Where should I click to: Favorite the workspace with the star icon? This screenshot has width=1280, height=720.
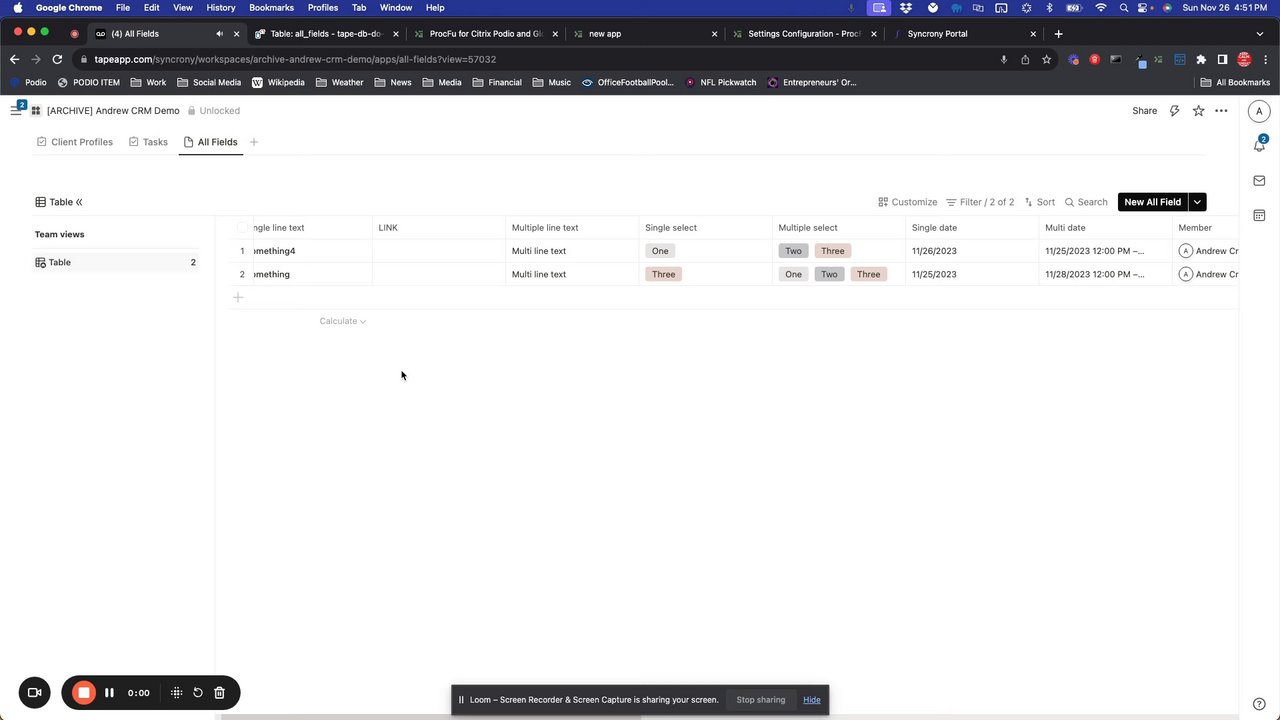(1198, 111)
